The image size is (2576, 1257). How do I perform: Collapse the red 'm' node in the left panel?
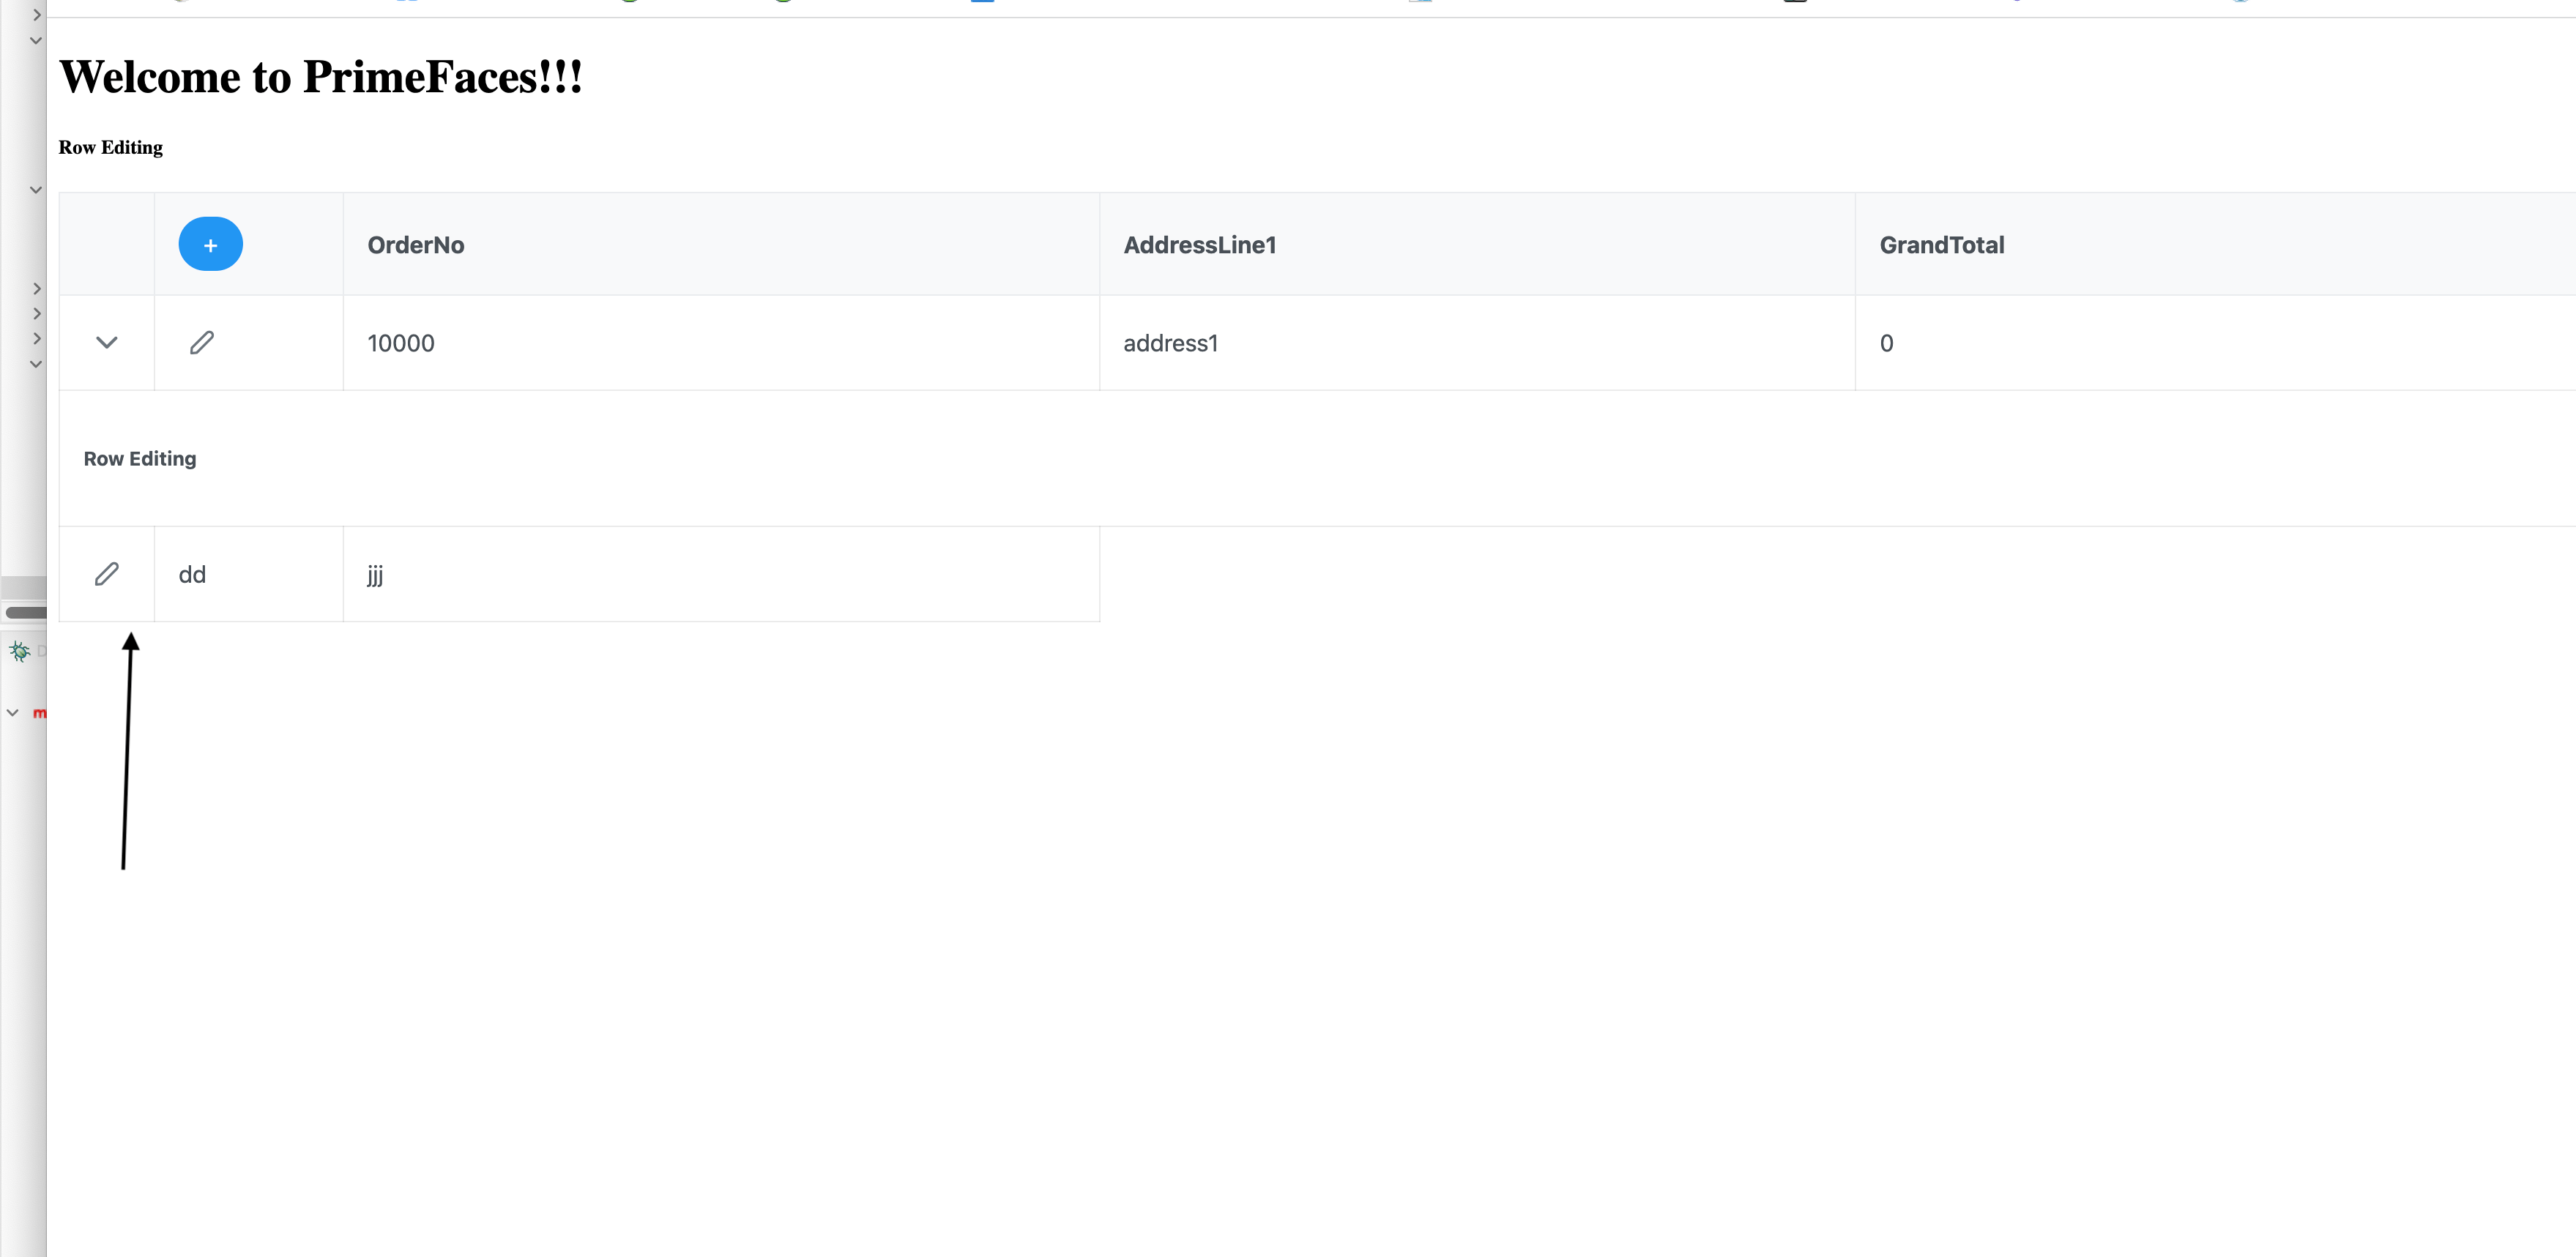coord(13,712)
